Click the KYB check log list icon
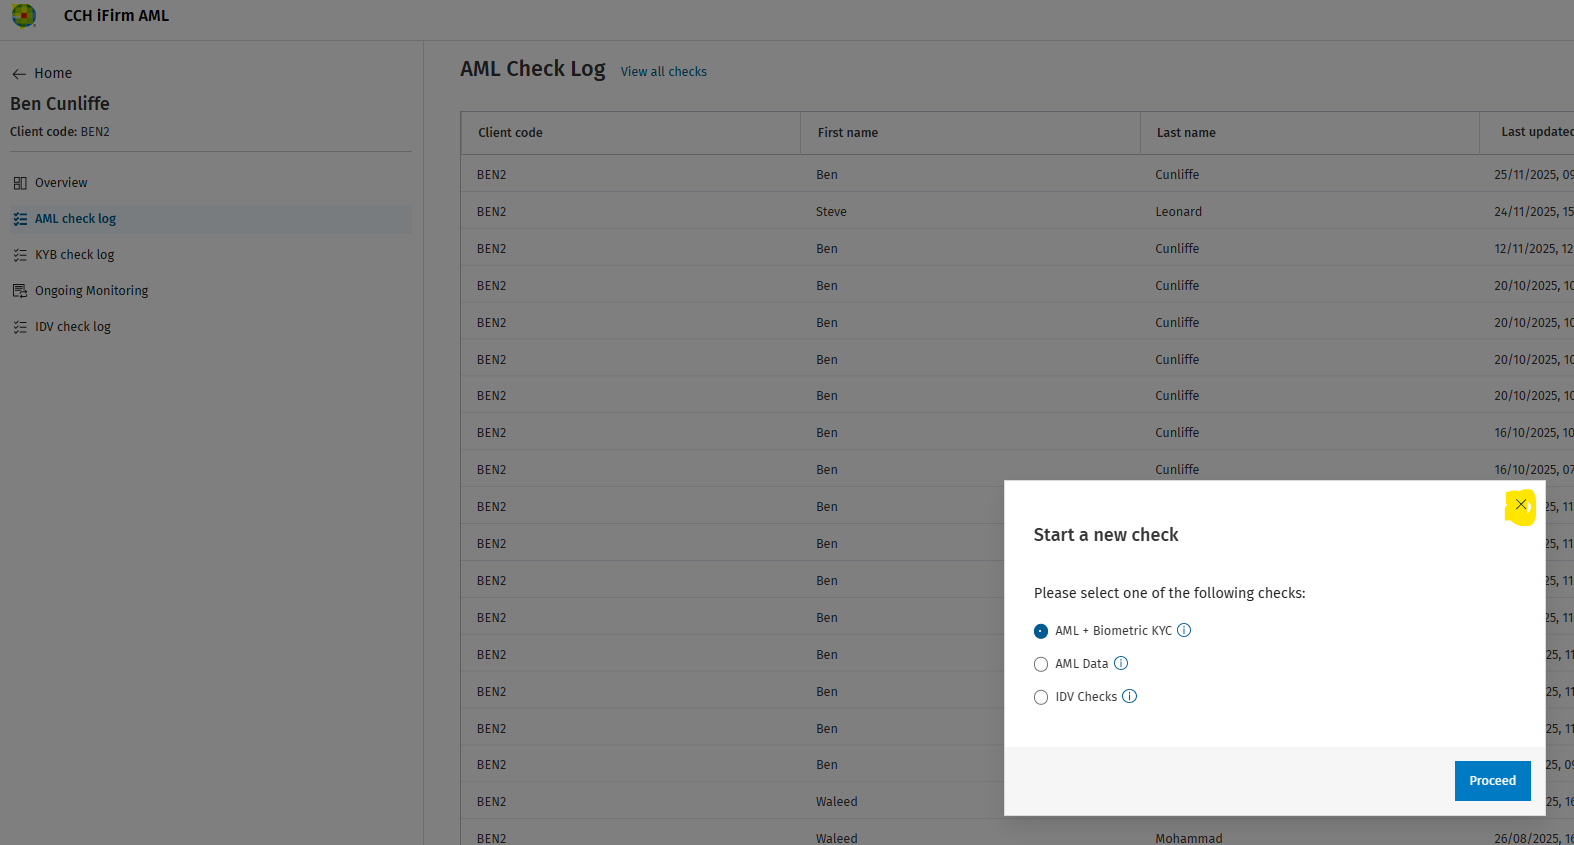 [20, 255]
